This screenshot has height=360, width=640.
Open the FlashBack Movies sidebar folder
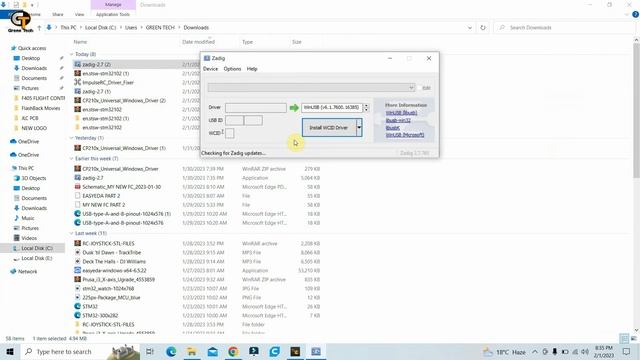[x=40, y=108]
